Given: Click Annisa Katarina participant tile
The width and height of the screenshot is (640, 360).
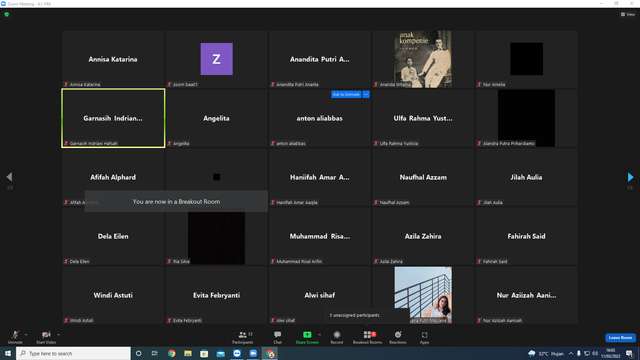Looking at the screenshot, I should 113,59.
